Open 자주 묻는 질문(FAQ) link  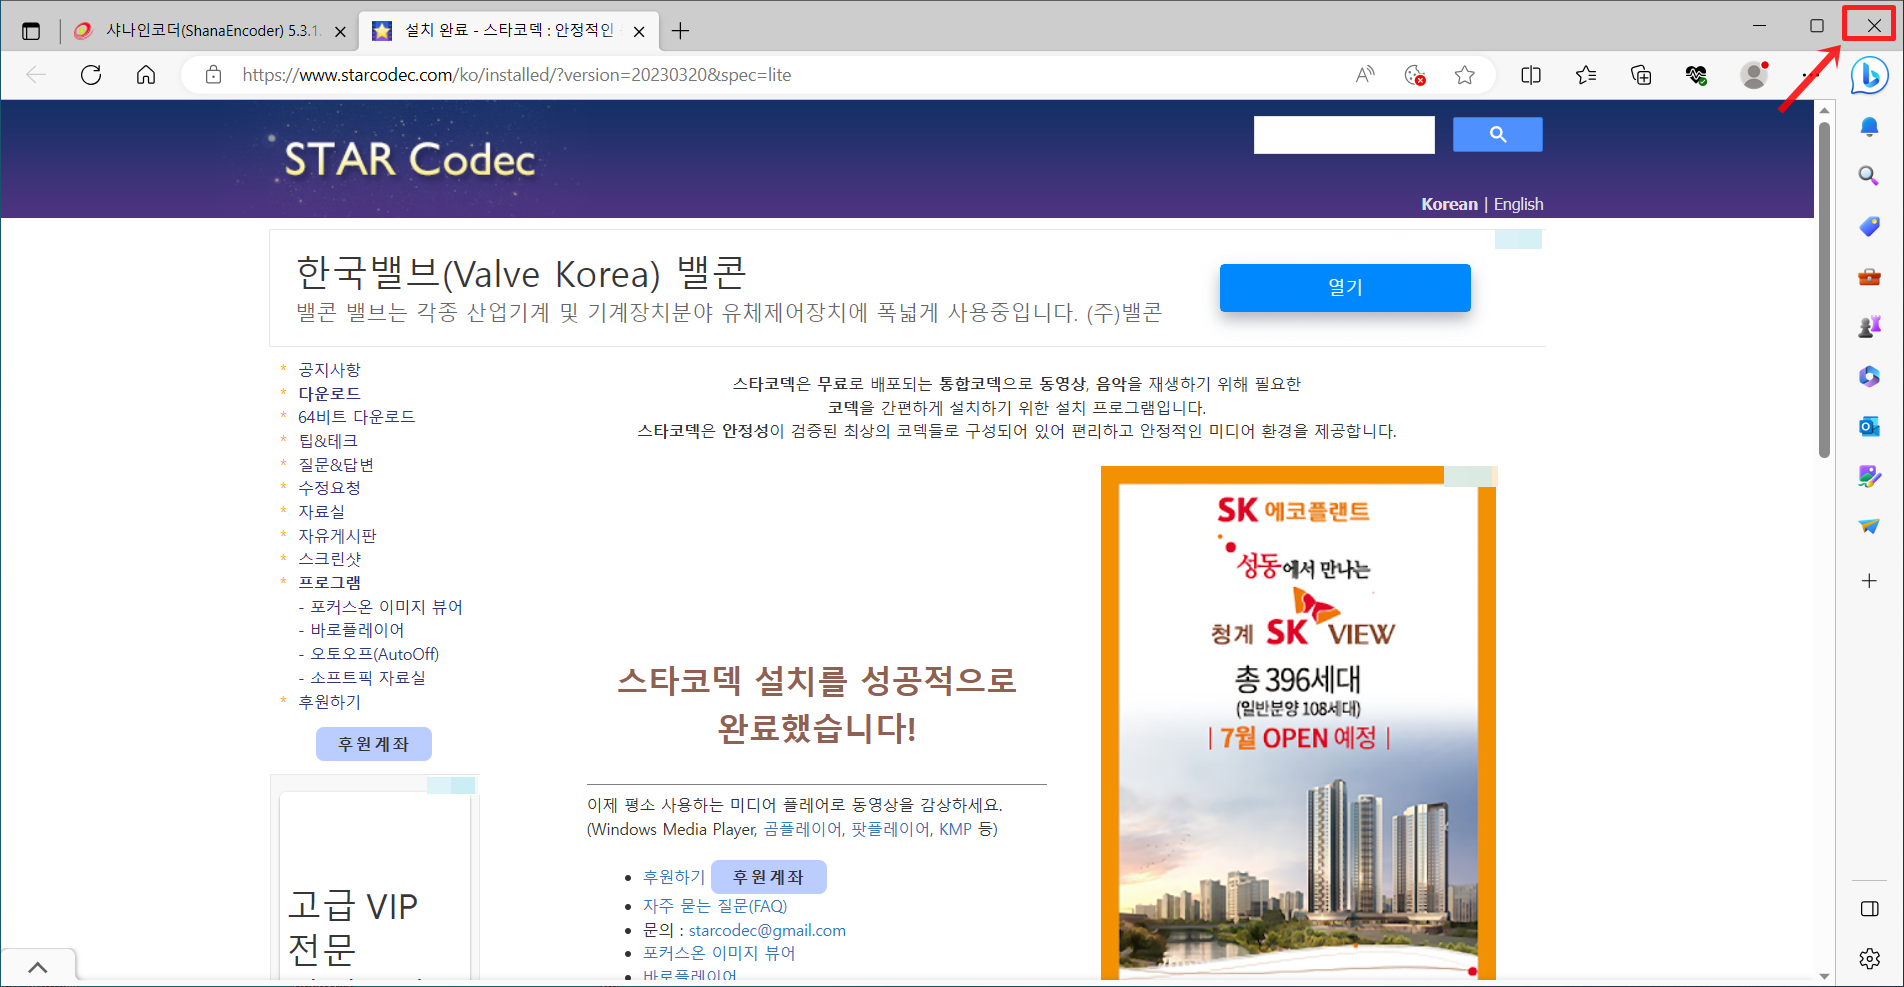point(715,906)
